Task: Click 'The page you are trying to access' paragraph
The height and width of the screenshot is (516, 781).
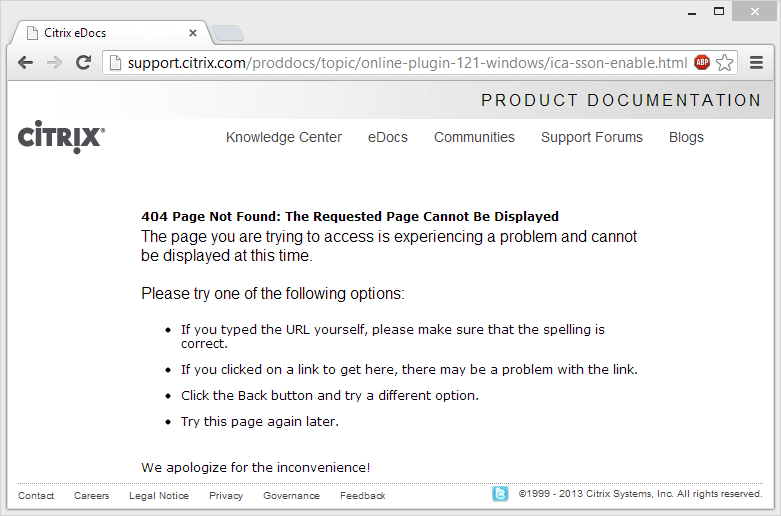Action: (389, 246)
